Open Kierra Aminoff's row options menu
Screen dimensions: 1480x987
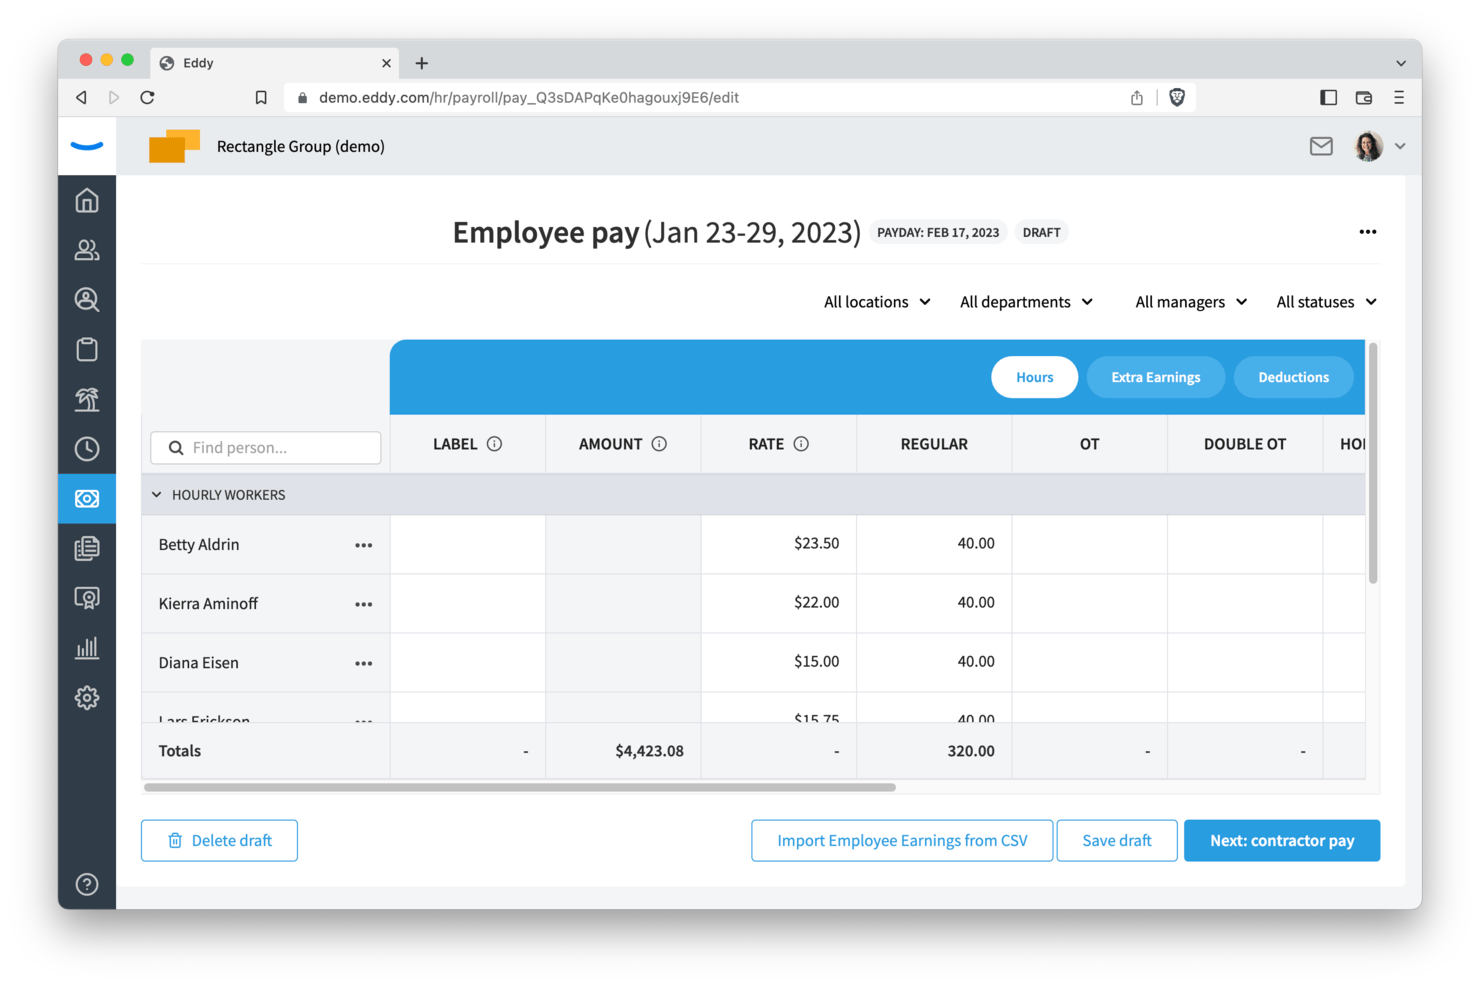pos(364,604)
